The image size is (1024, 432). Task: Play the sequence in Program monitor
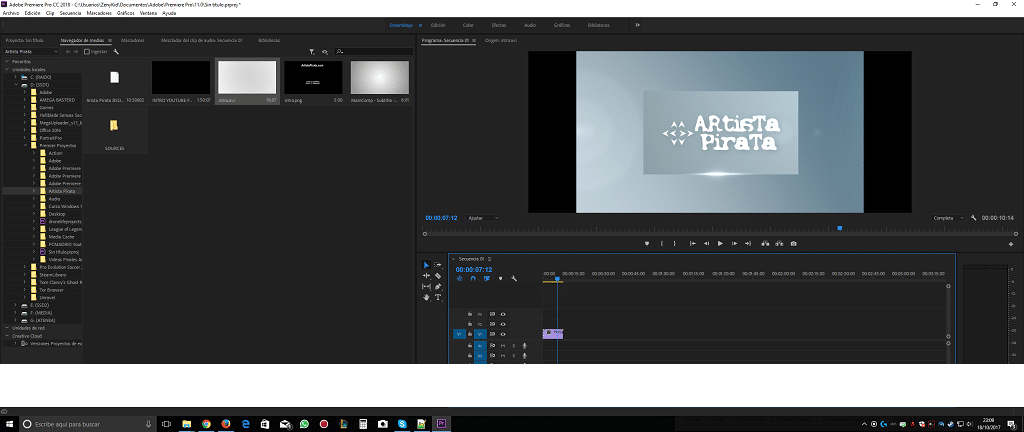click(x=720, y=243)
